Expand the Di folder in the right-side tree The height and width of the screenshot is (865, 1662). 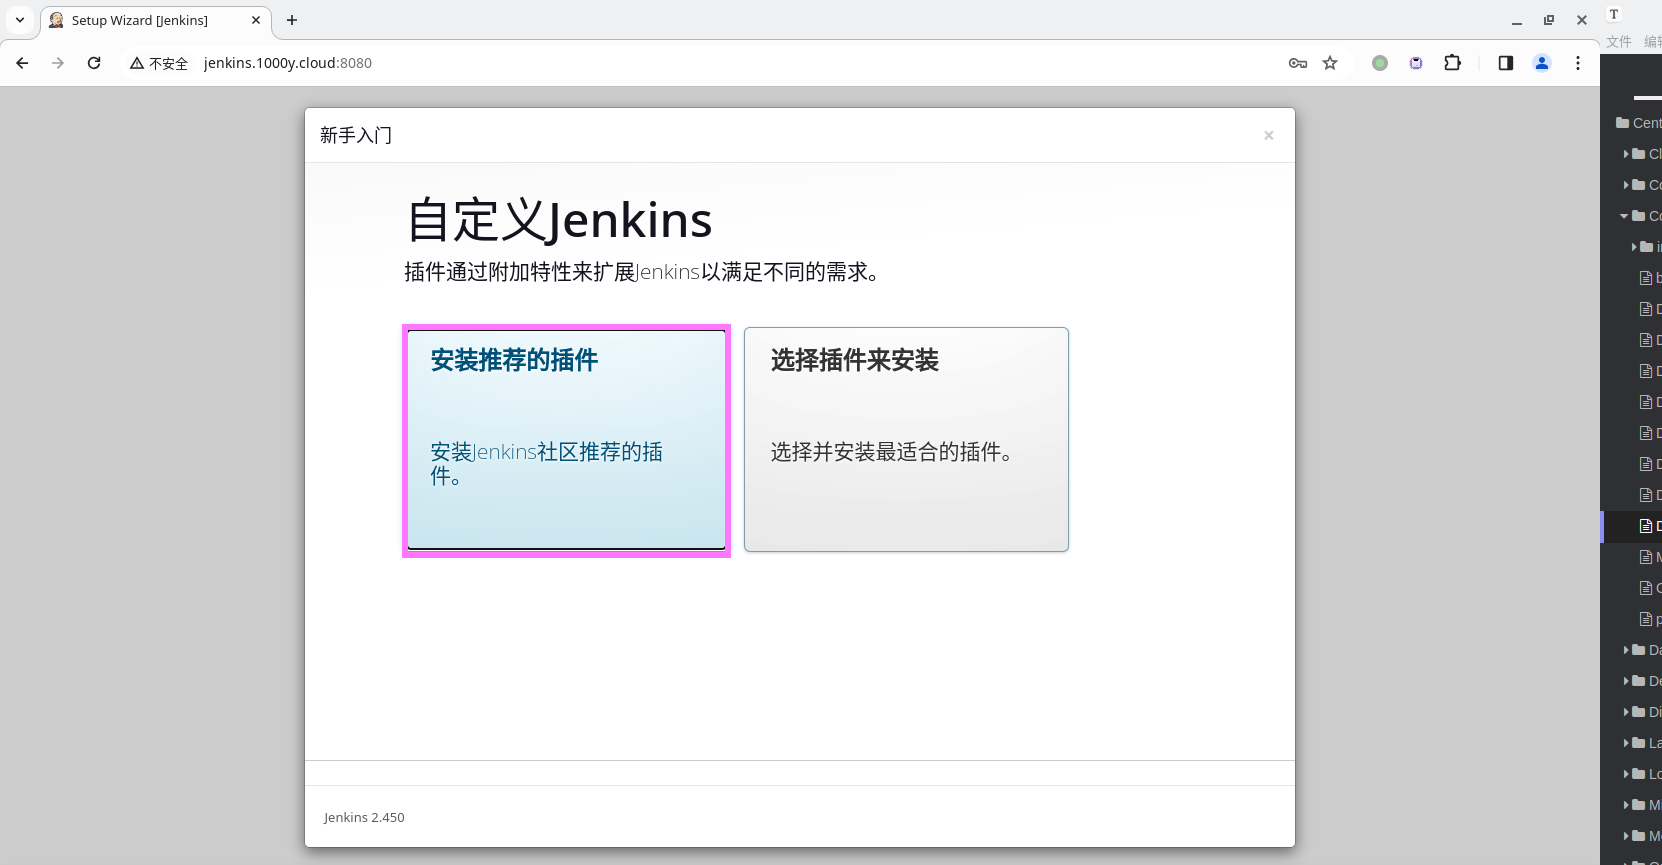(1627, 712)
